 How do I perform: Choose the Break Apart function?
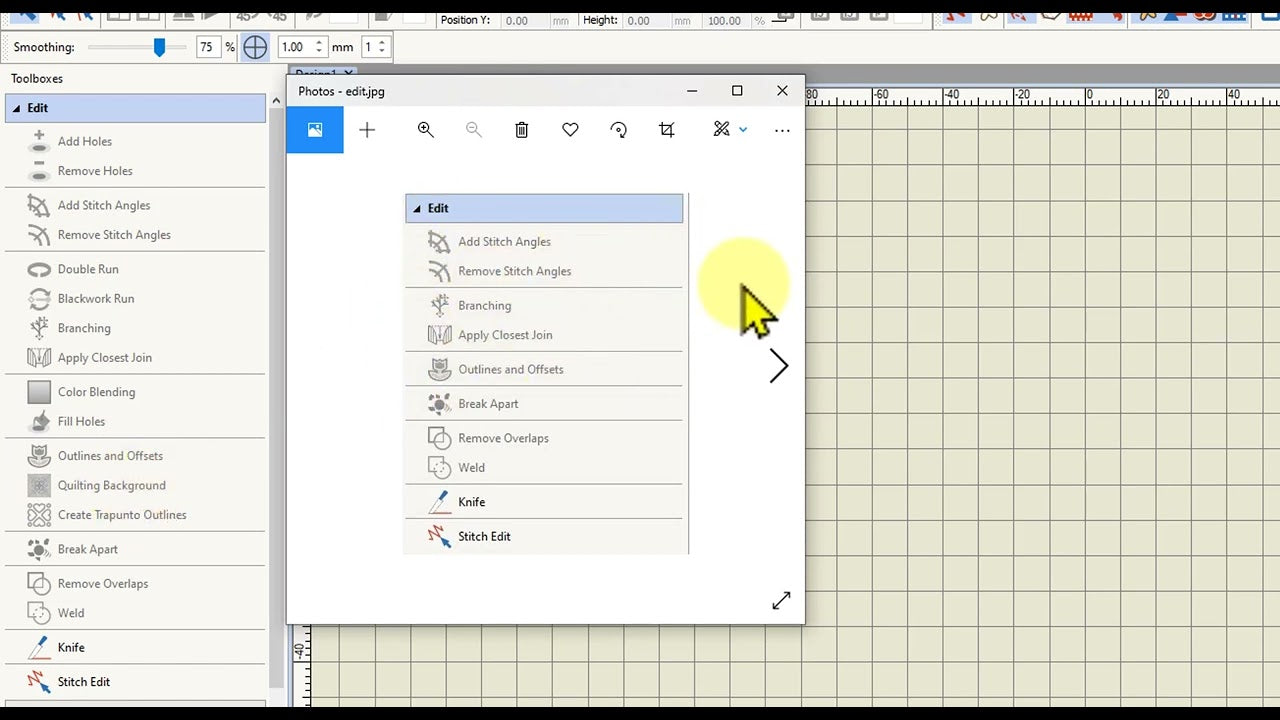coord(87,548)
